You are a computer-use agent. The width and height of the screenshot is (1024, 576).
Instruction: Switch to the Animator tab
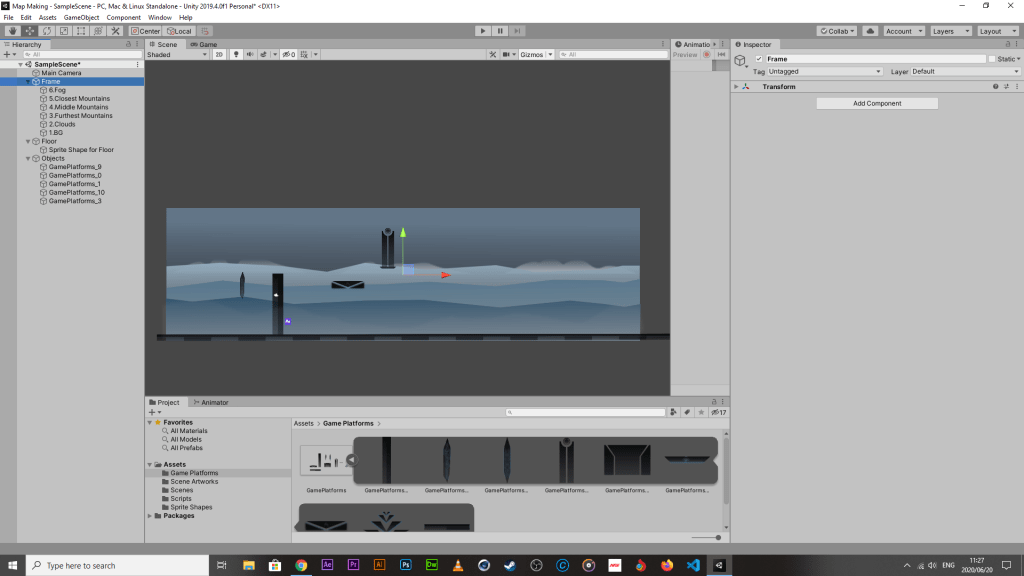[x=213, y=402]
